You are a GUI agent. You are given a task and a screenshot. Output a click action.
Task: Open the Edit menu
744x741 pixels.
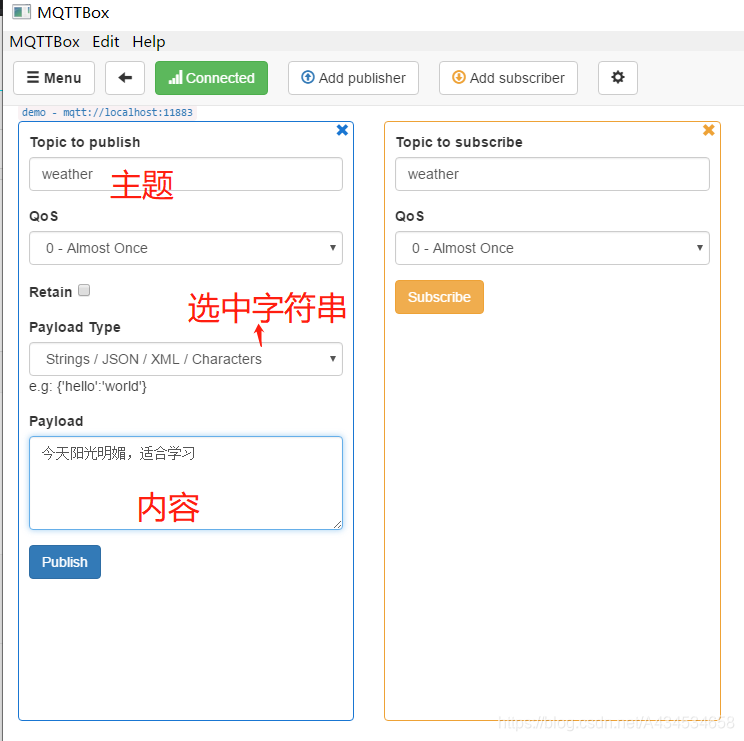point(105,42)
